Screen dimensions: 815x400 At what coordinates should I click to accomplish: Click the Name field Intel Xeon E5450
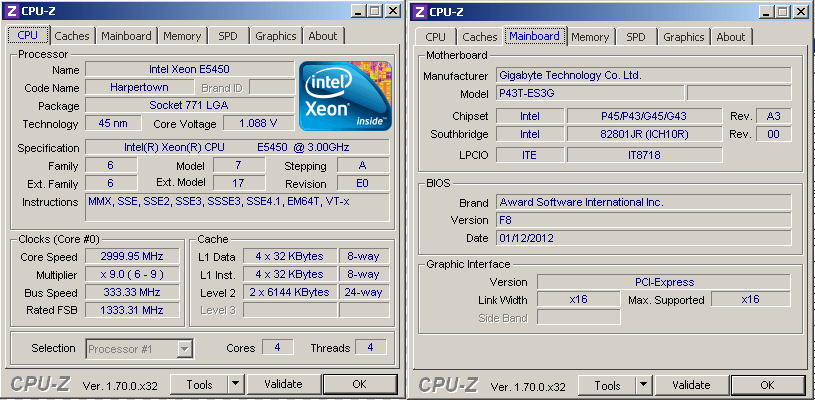(190, 69)
